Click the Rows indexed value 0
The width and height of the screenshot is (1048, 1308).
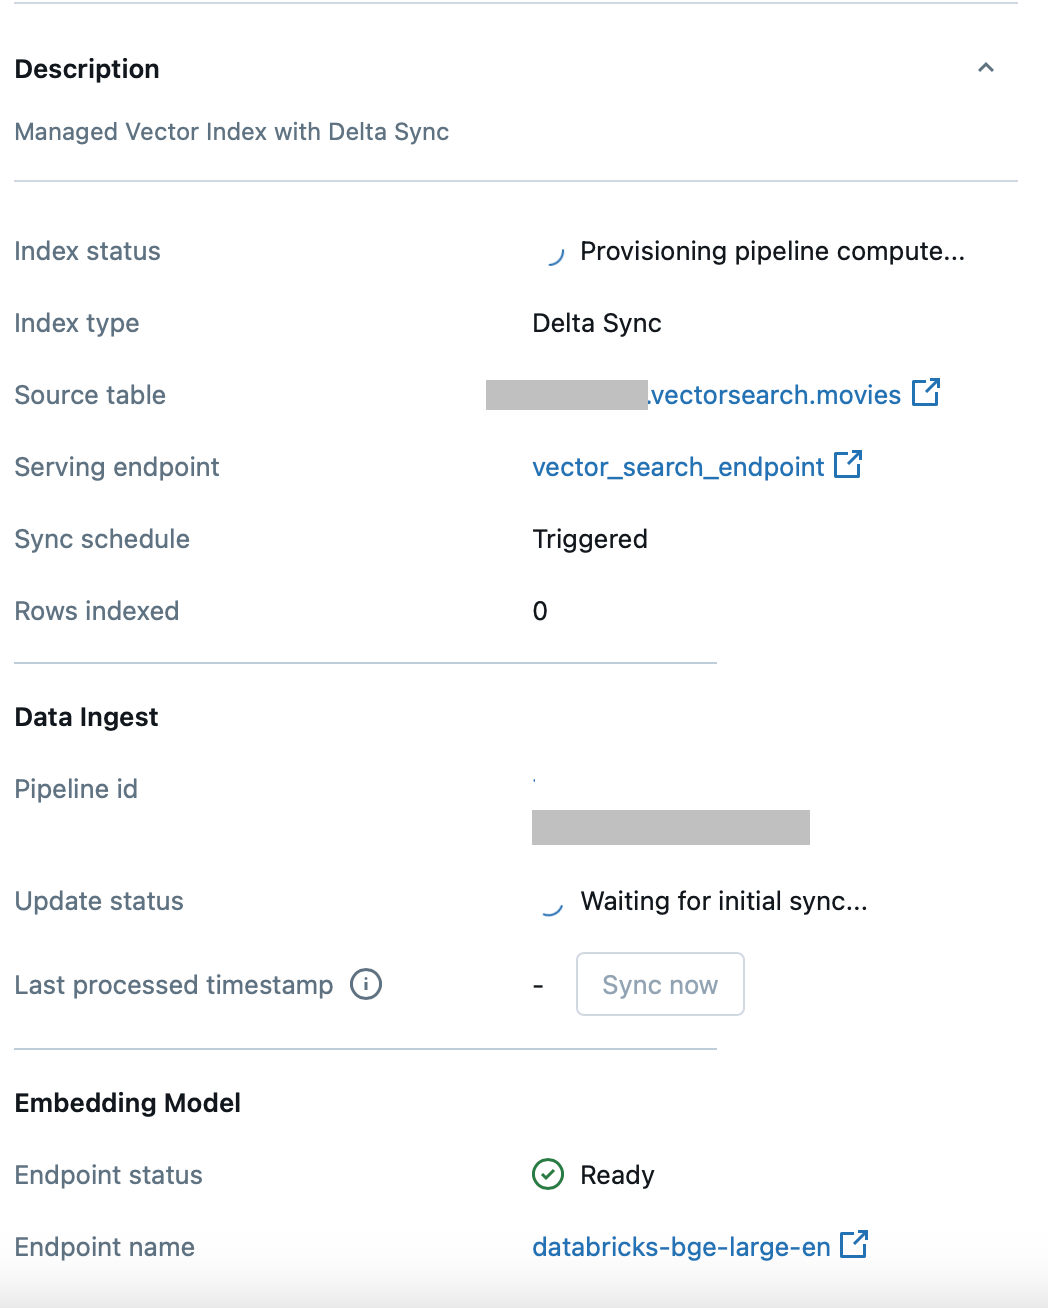[x=540, y=611]
